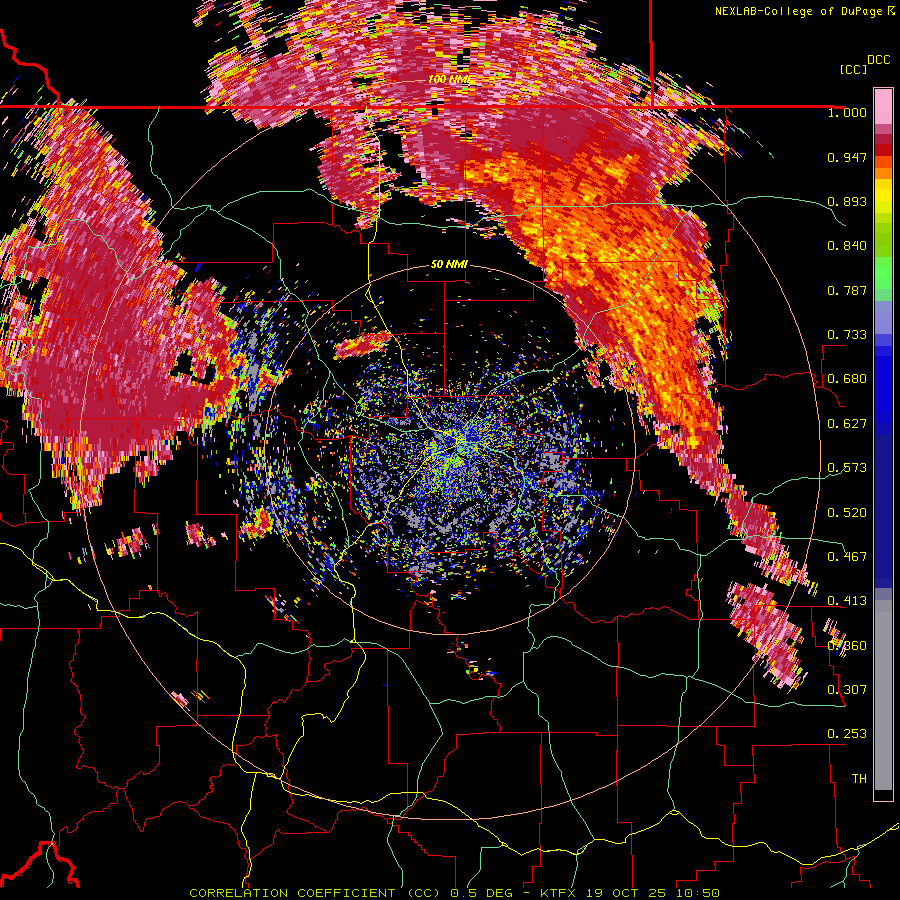Click the 0.520 color scale value
This screenshot has width=900, height=900.
[x=847, y=513]
